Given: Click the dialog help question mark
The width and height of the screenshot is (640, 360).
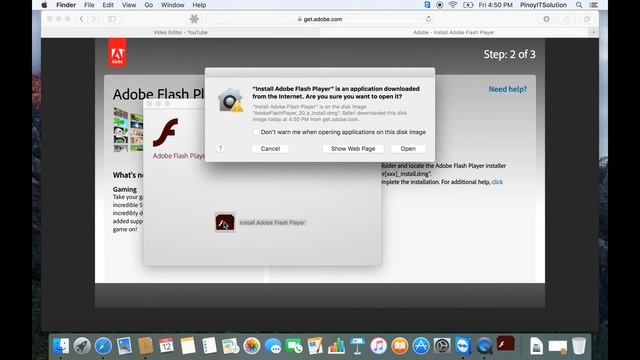Looking at the screenshot, I should click(x=220, y=149).
